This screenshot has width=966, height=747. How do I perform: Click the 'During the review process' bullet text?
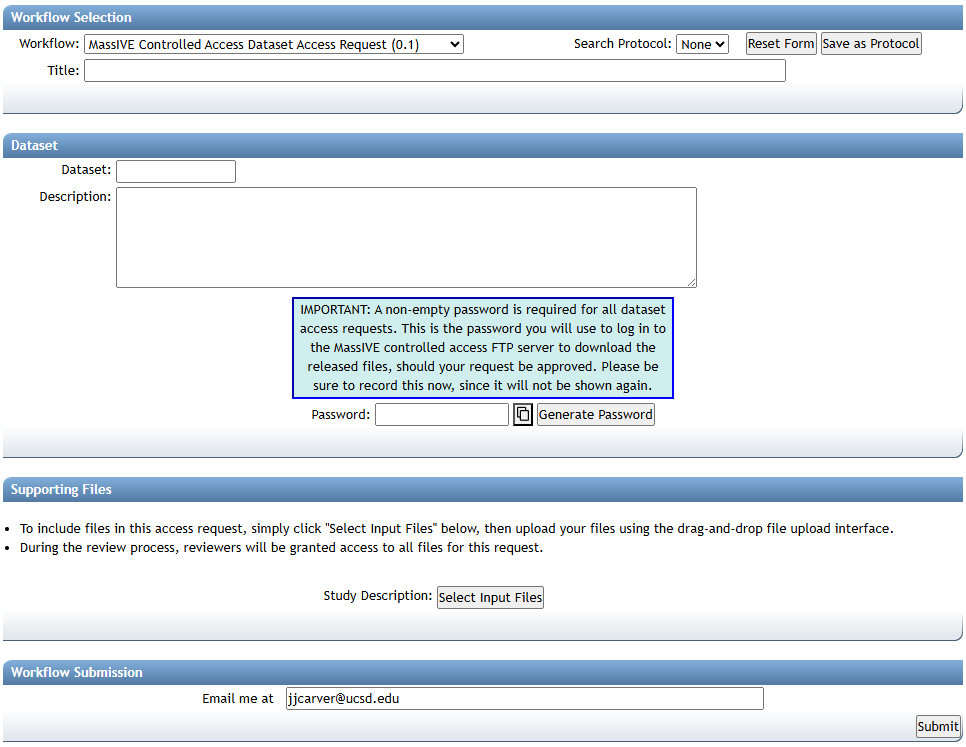282,547
